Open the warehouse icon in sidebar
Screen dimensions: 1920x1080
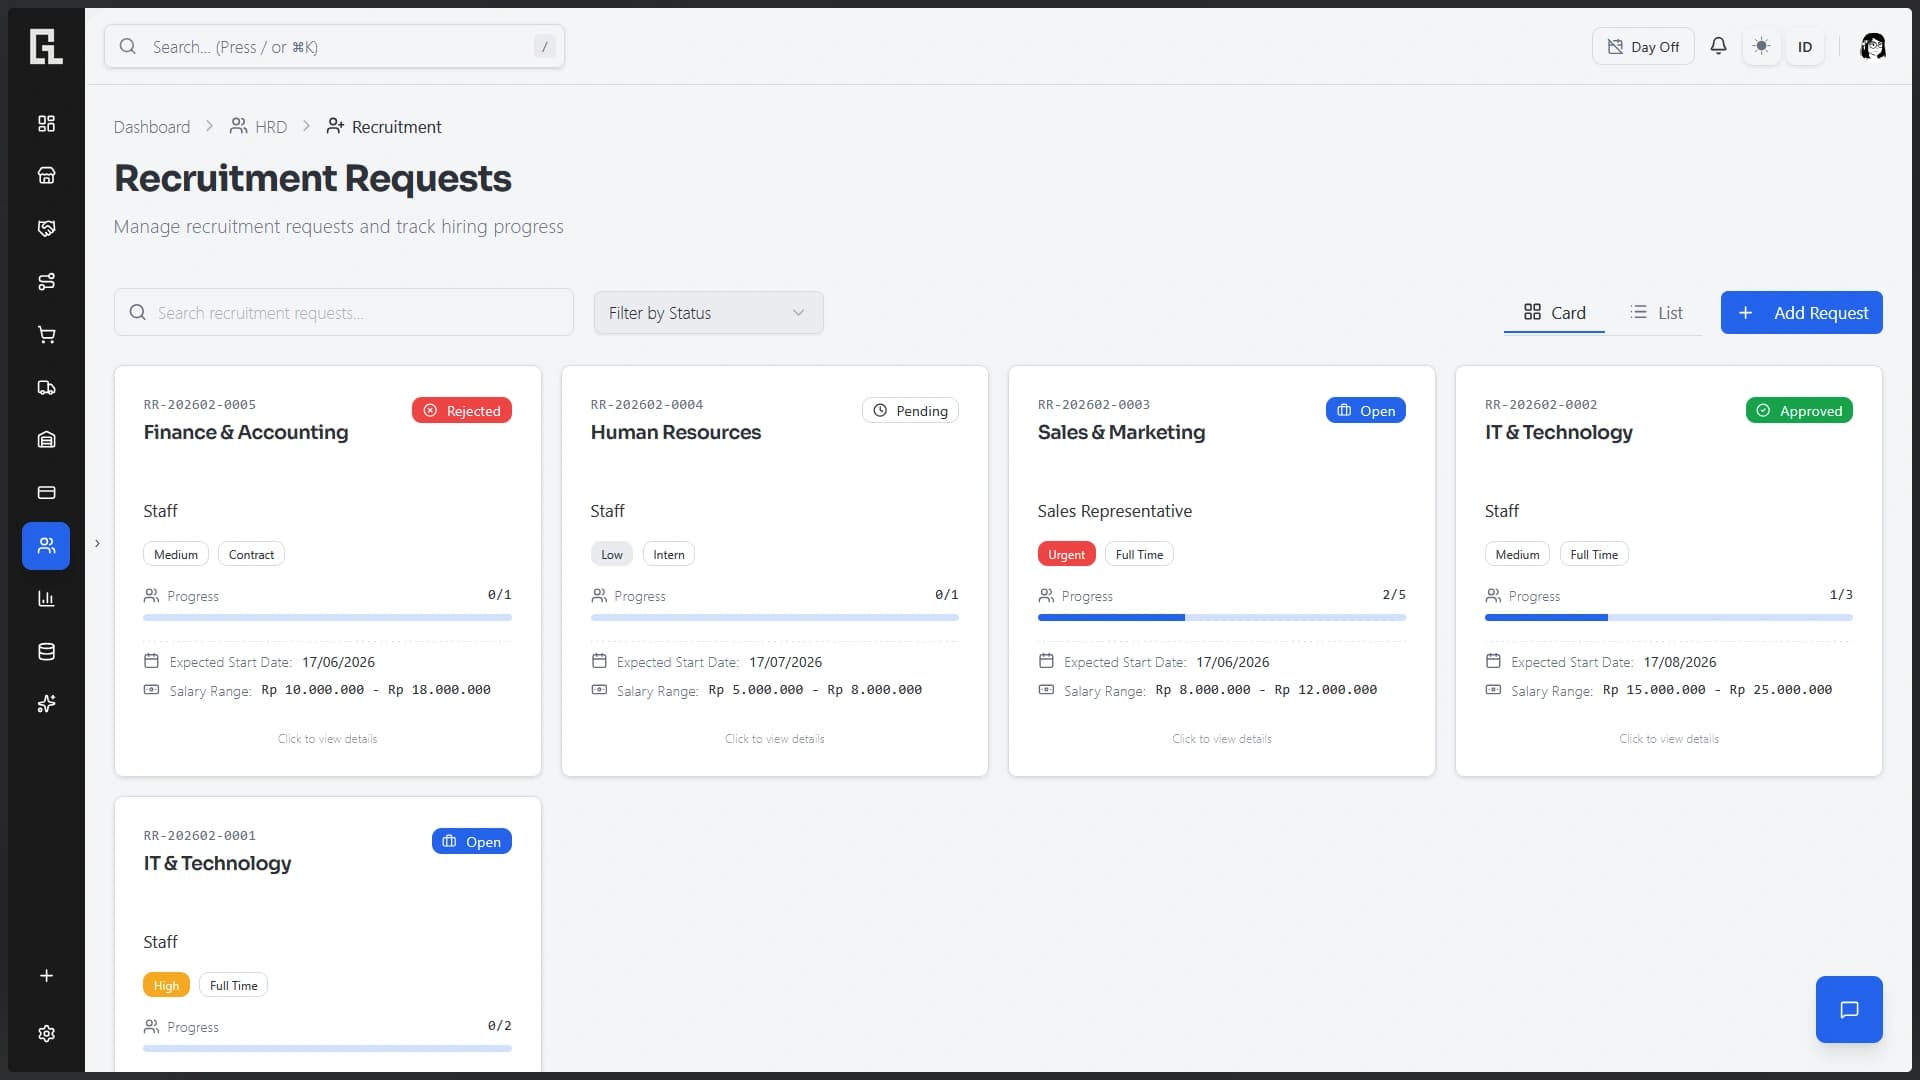click(x=46, y=439)
